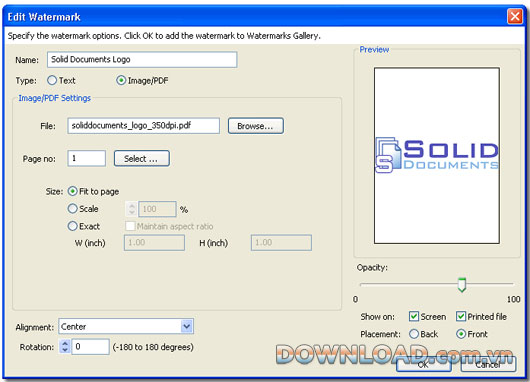
Task: Click the File path input field
Action: (x=143, y=126)
